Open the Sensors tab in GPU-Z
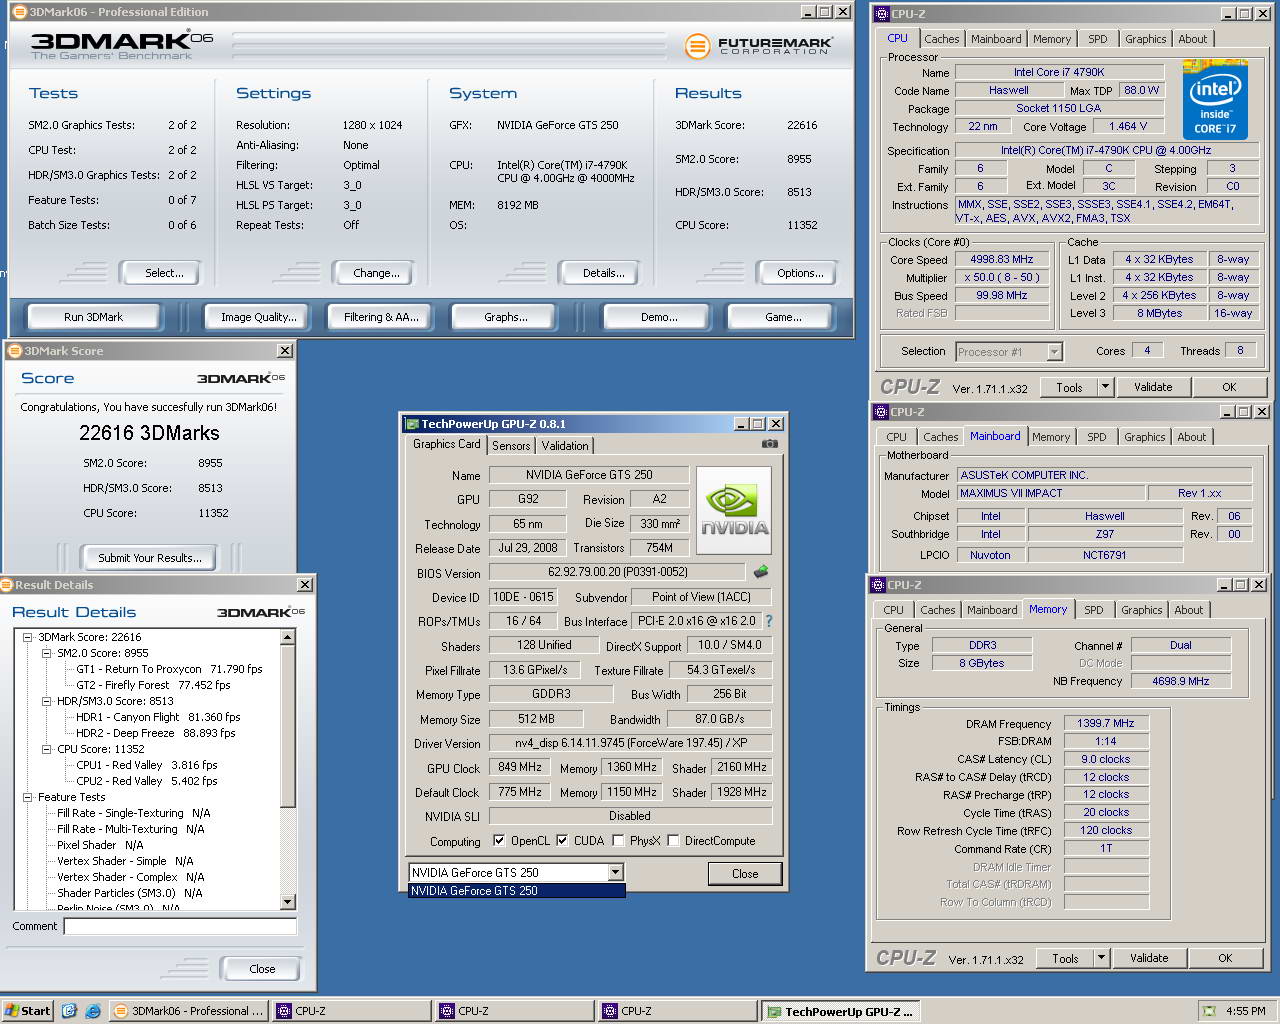The height and width of the screenshot is (1024, 1280). pos(511,446)
